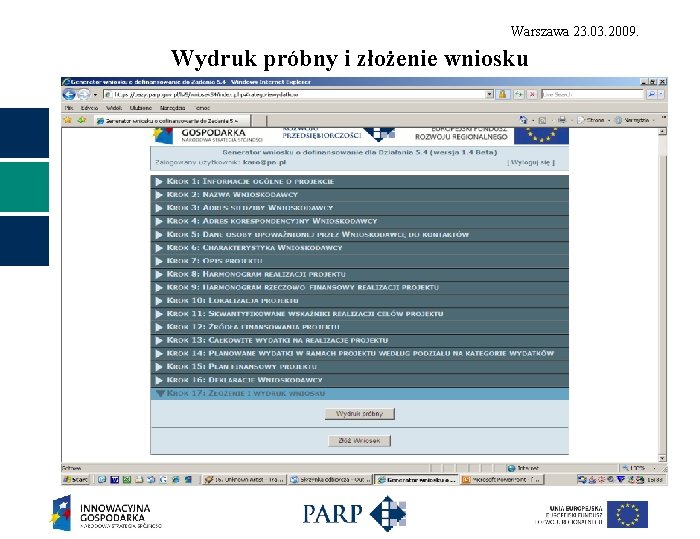
Task: Click the vertical scrollbar up arrow
Action: (x=662, y=131)
